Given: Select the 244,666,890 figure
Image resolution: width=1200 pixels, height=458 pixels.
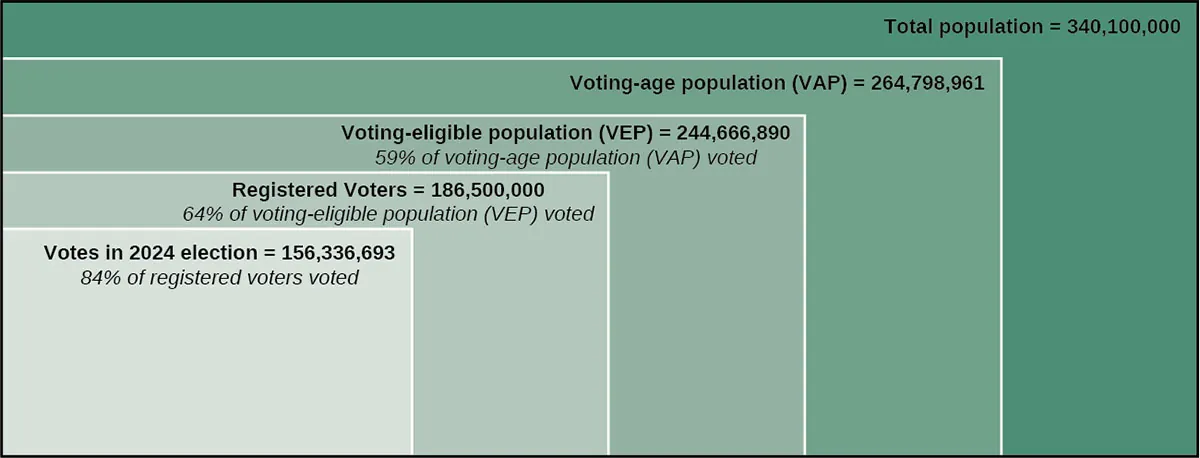Looking at the screenshot, I should coord(733,133).
